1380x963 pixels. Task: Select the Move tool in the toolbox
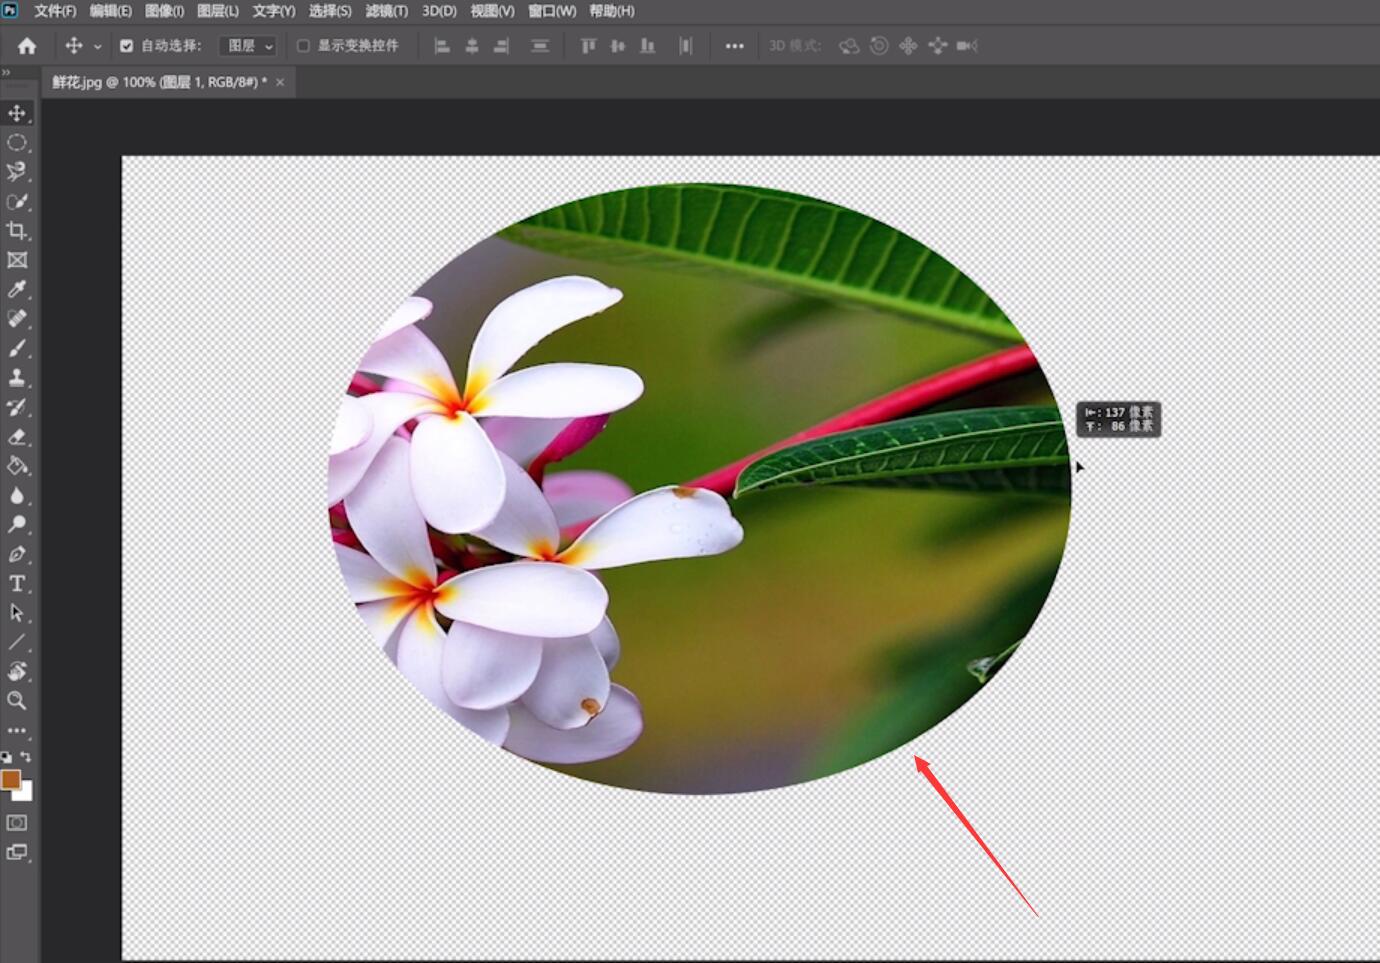tap(17, 113)
